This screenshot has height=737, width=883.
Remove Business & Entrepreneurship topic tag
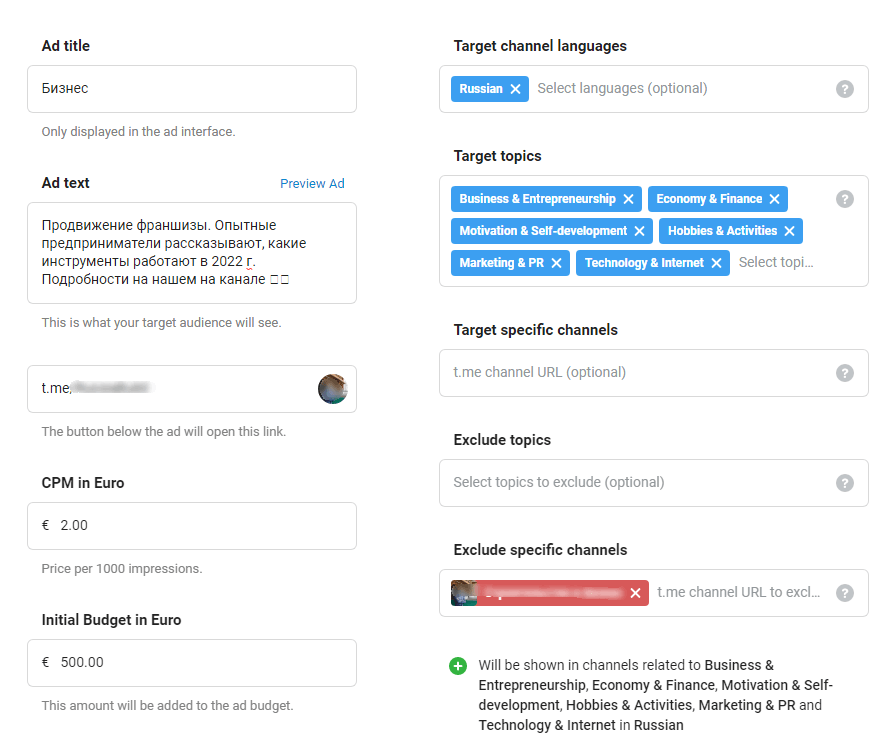pos(628,199)
